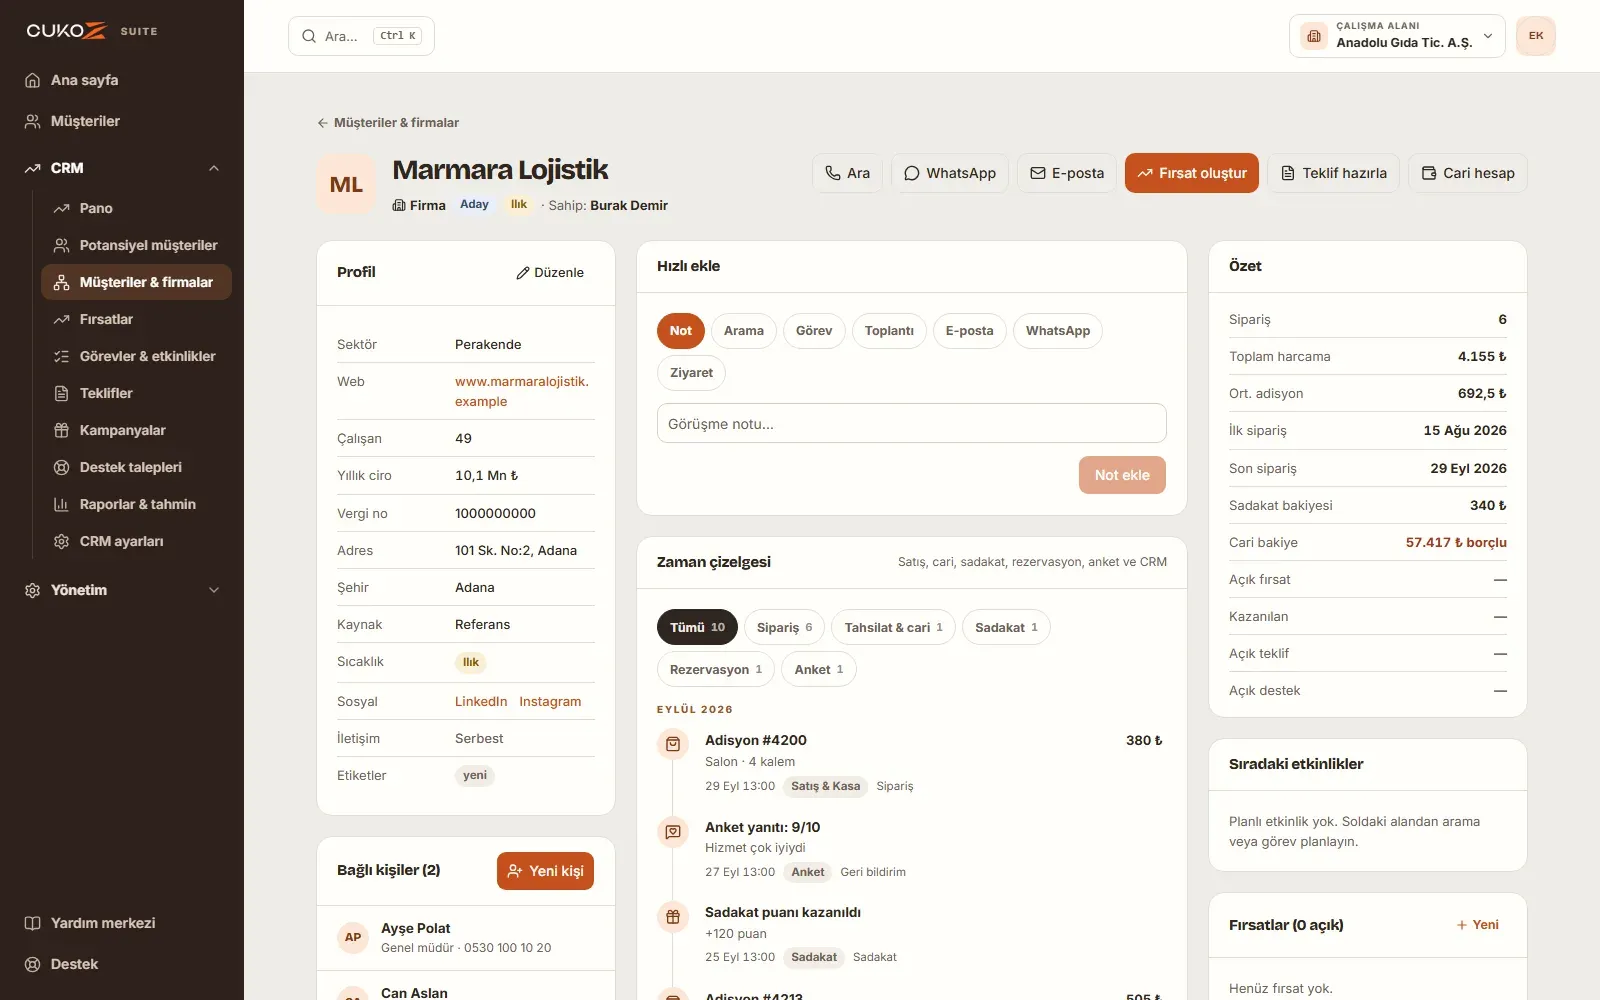Click the Sadakat puanı gift icon
This screenshot has height=1000, width=1600.
(673, 916)
